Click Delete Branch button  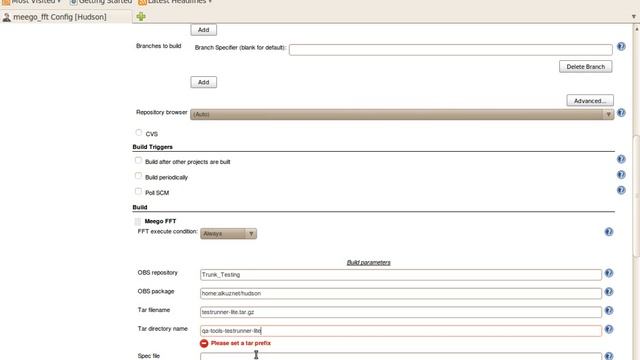coord(586,67)
